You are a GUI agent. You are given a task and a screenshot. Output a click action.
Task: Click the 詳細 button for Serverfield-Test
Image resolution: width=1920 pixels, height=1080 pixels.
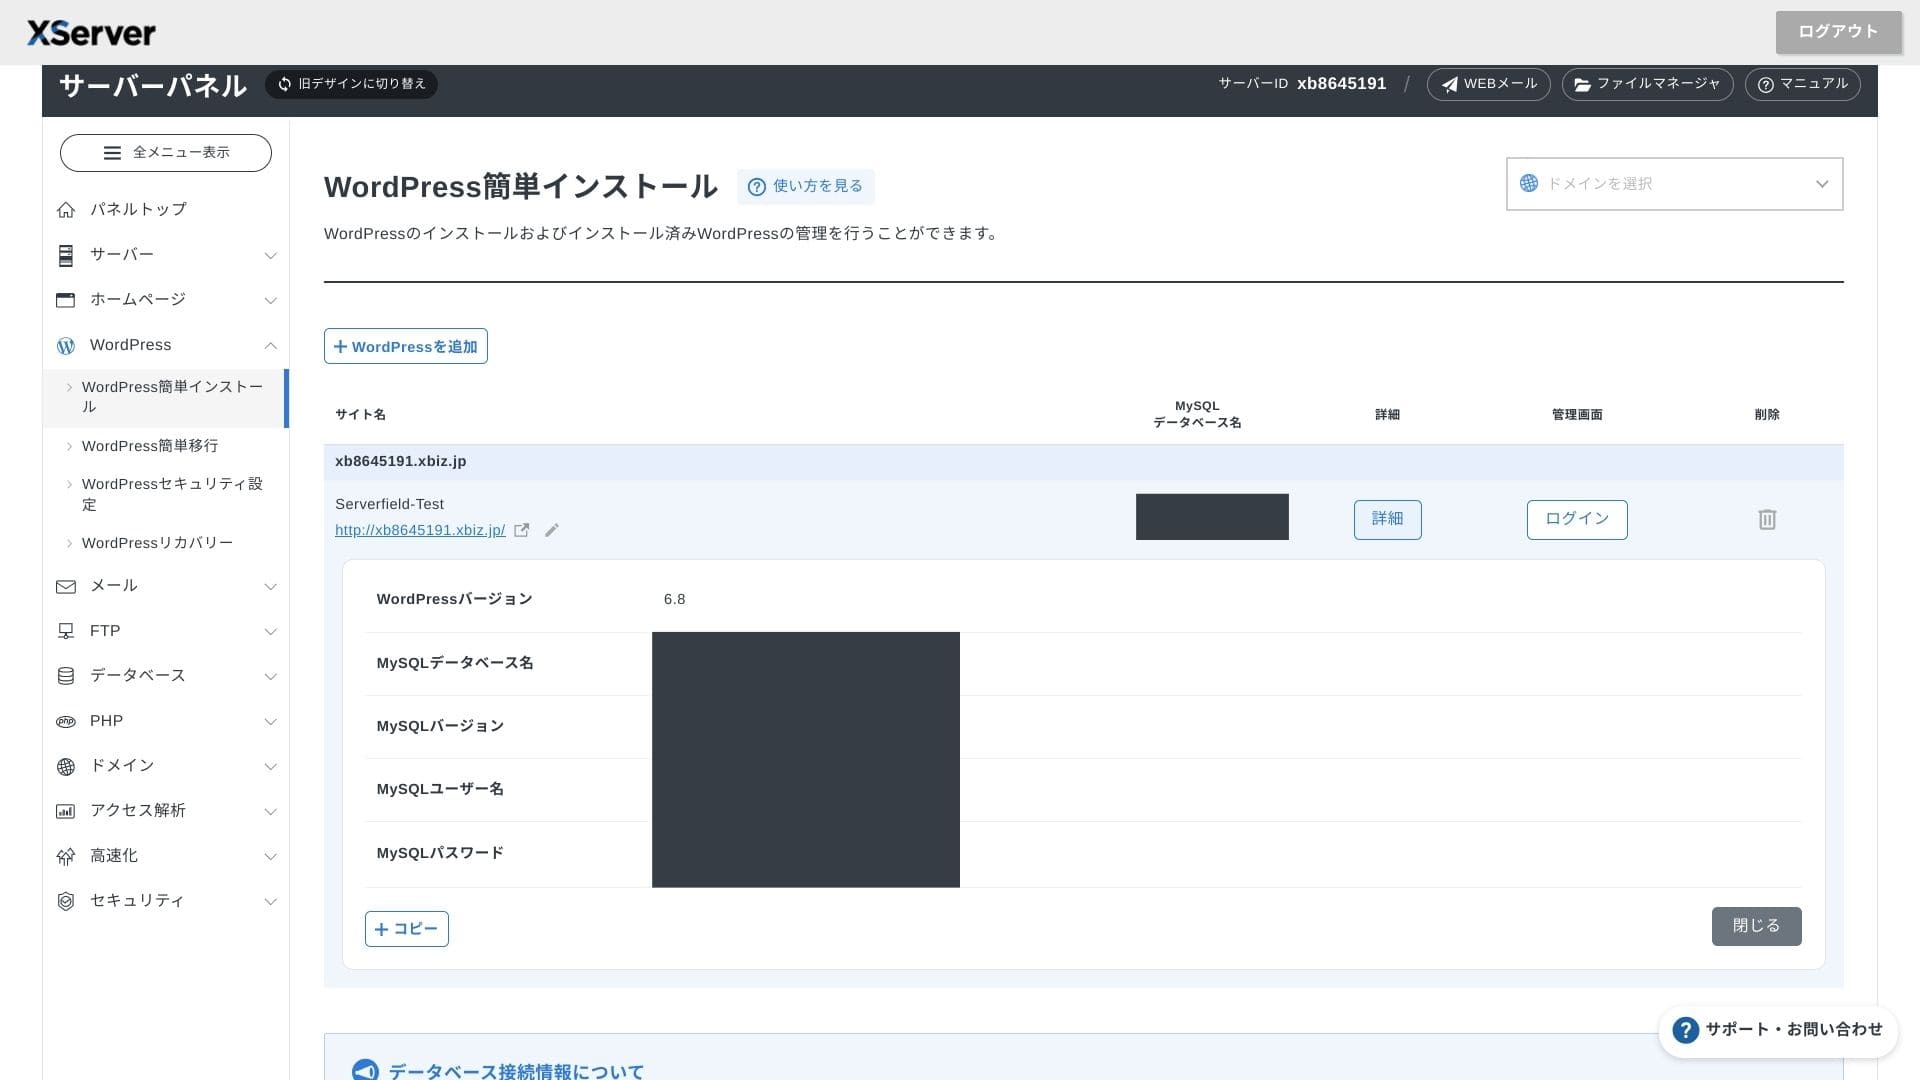[1388, 519]
